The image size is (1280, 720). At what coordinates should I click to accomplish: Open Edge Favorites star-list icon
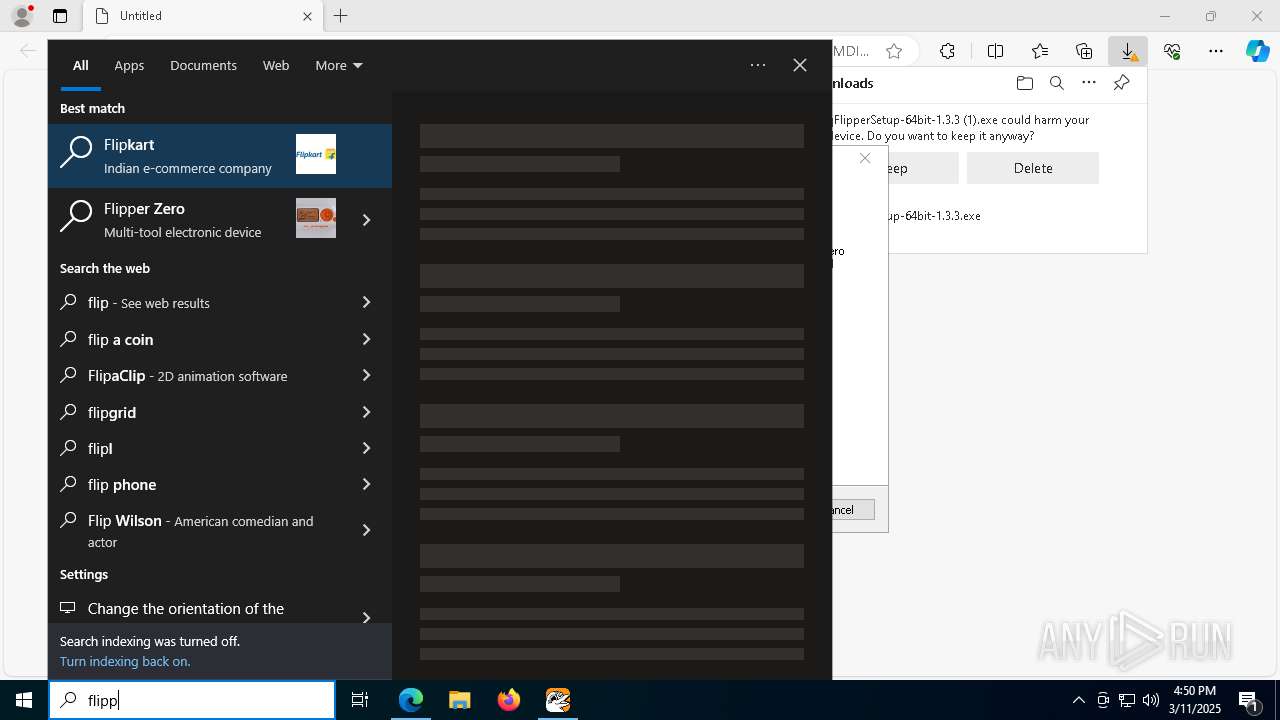pos(1040,51)
